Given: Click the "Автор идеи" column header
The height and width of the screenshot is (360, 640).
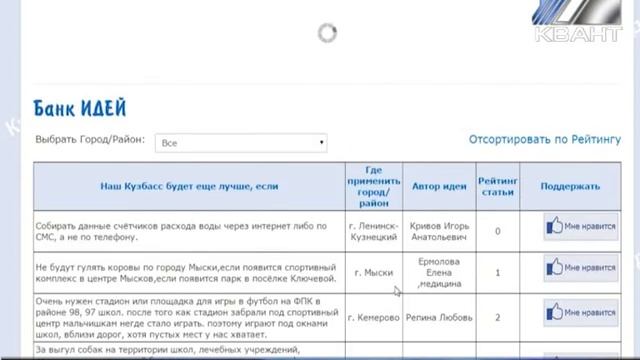Looking at the screenshot, I should tap(439, 187).
